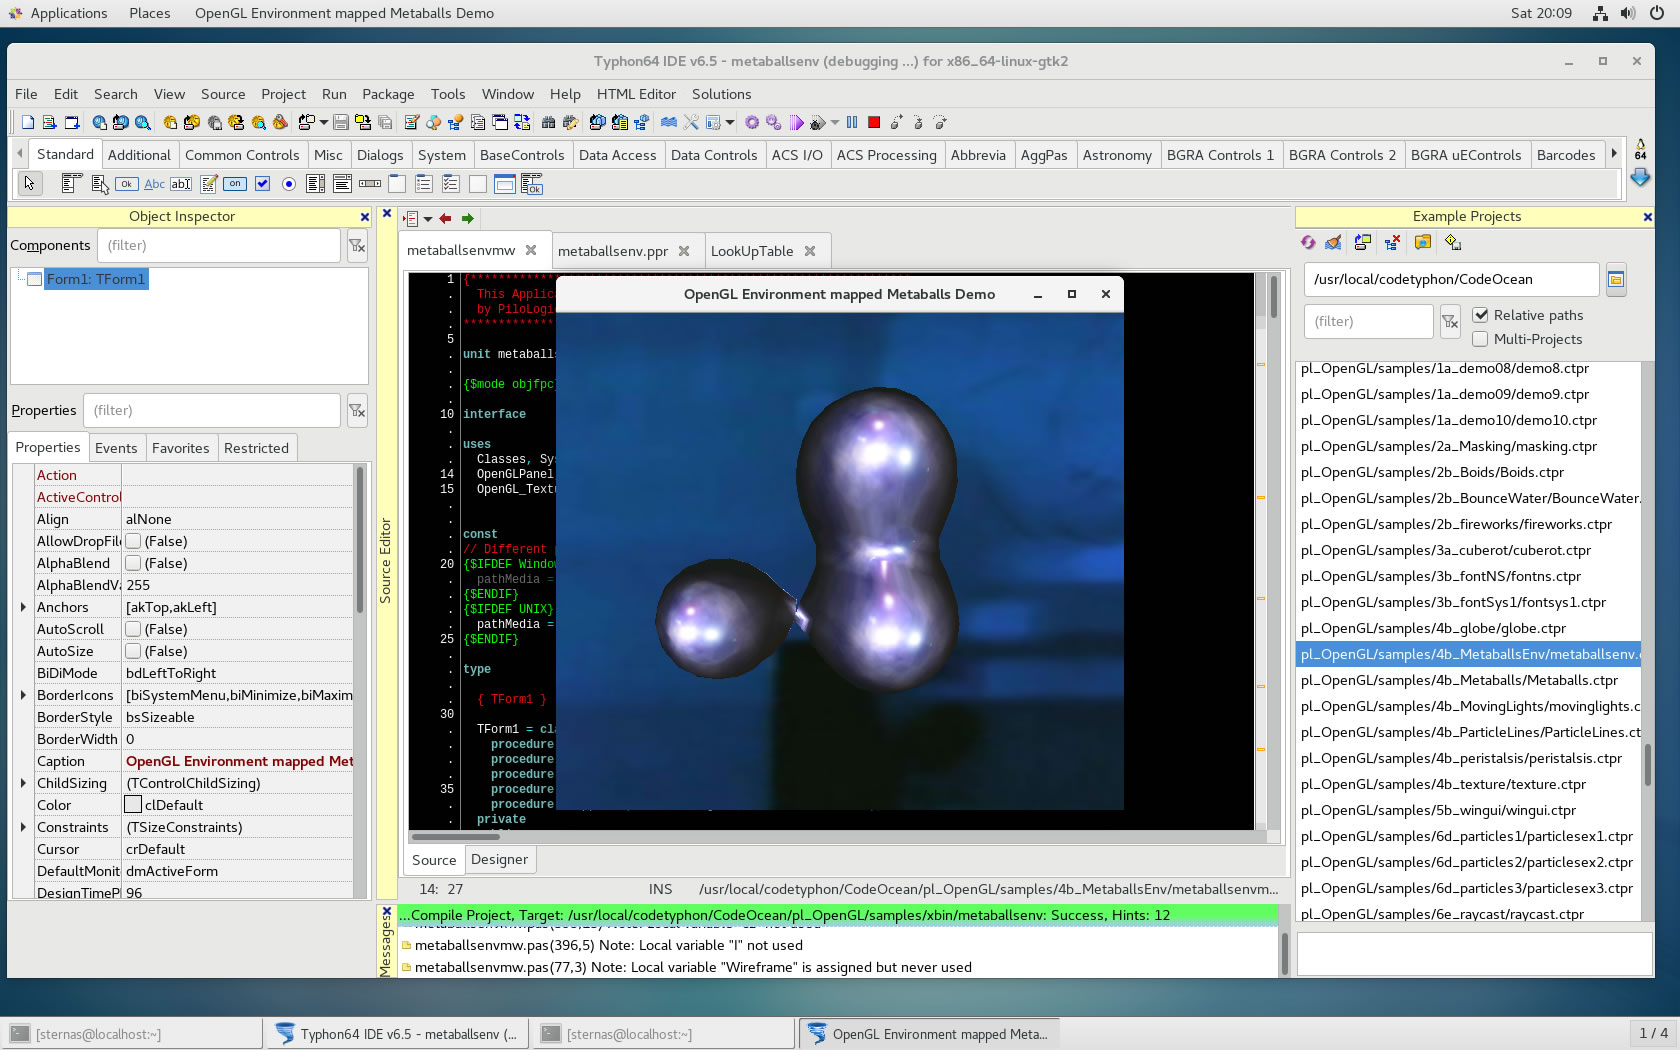Switch to Typhon64 IDE taskbar button

coord(397,1034)
